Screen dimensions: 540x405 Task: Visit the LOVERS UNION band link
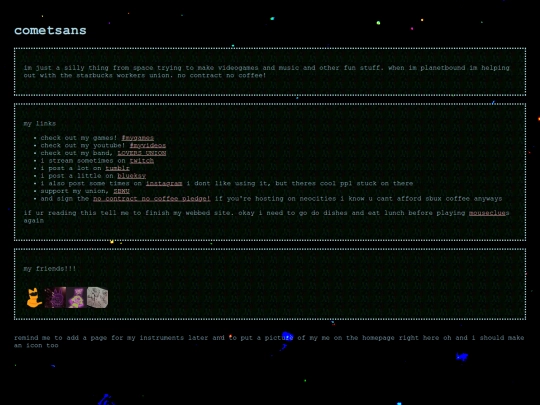click(142, 153)
